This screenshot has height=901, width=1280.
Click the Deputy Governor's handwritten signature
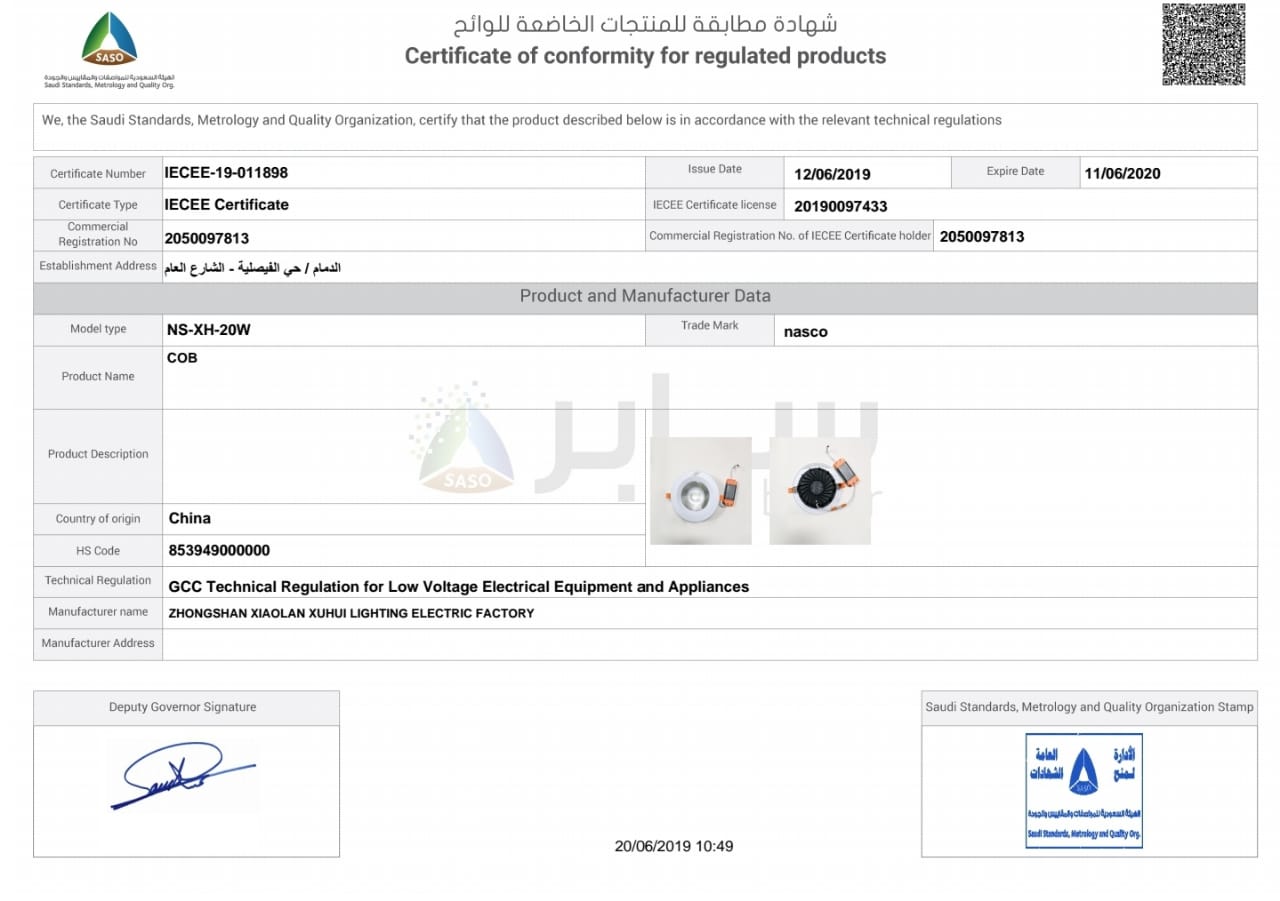click(x=184, y=776)
